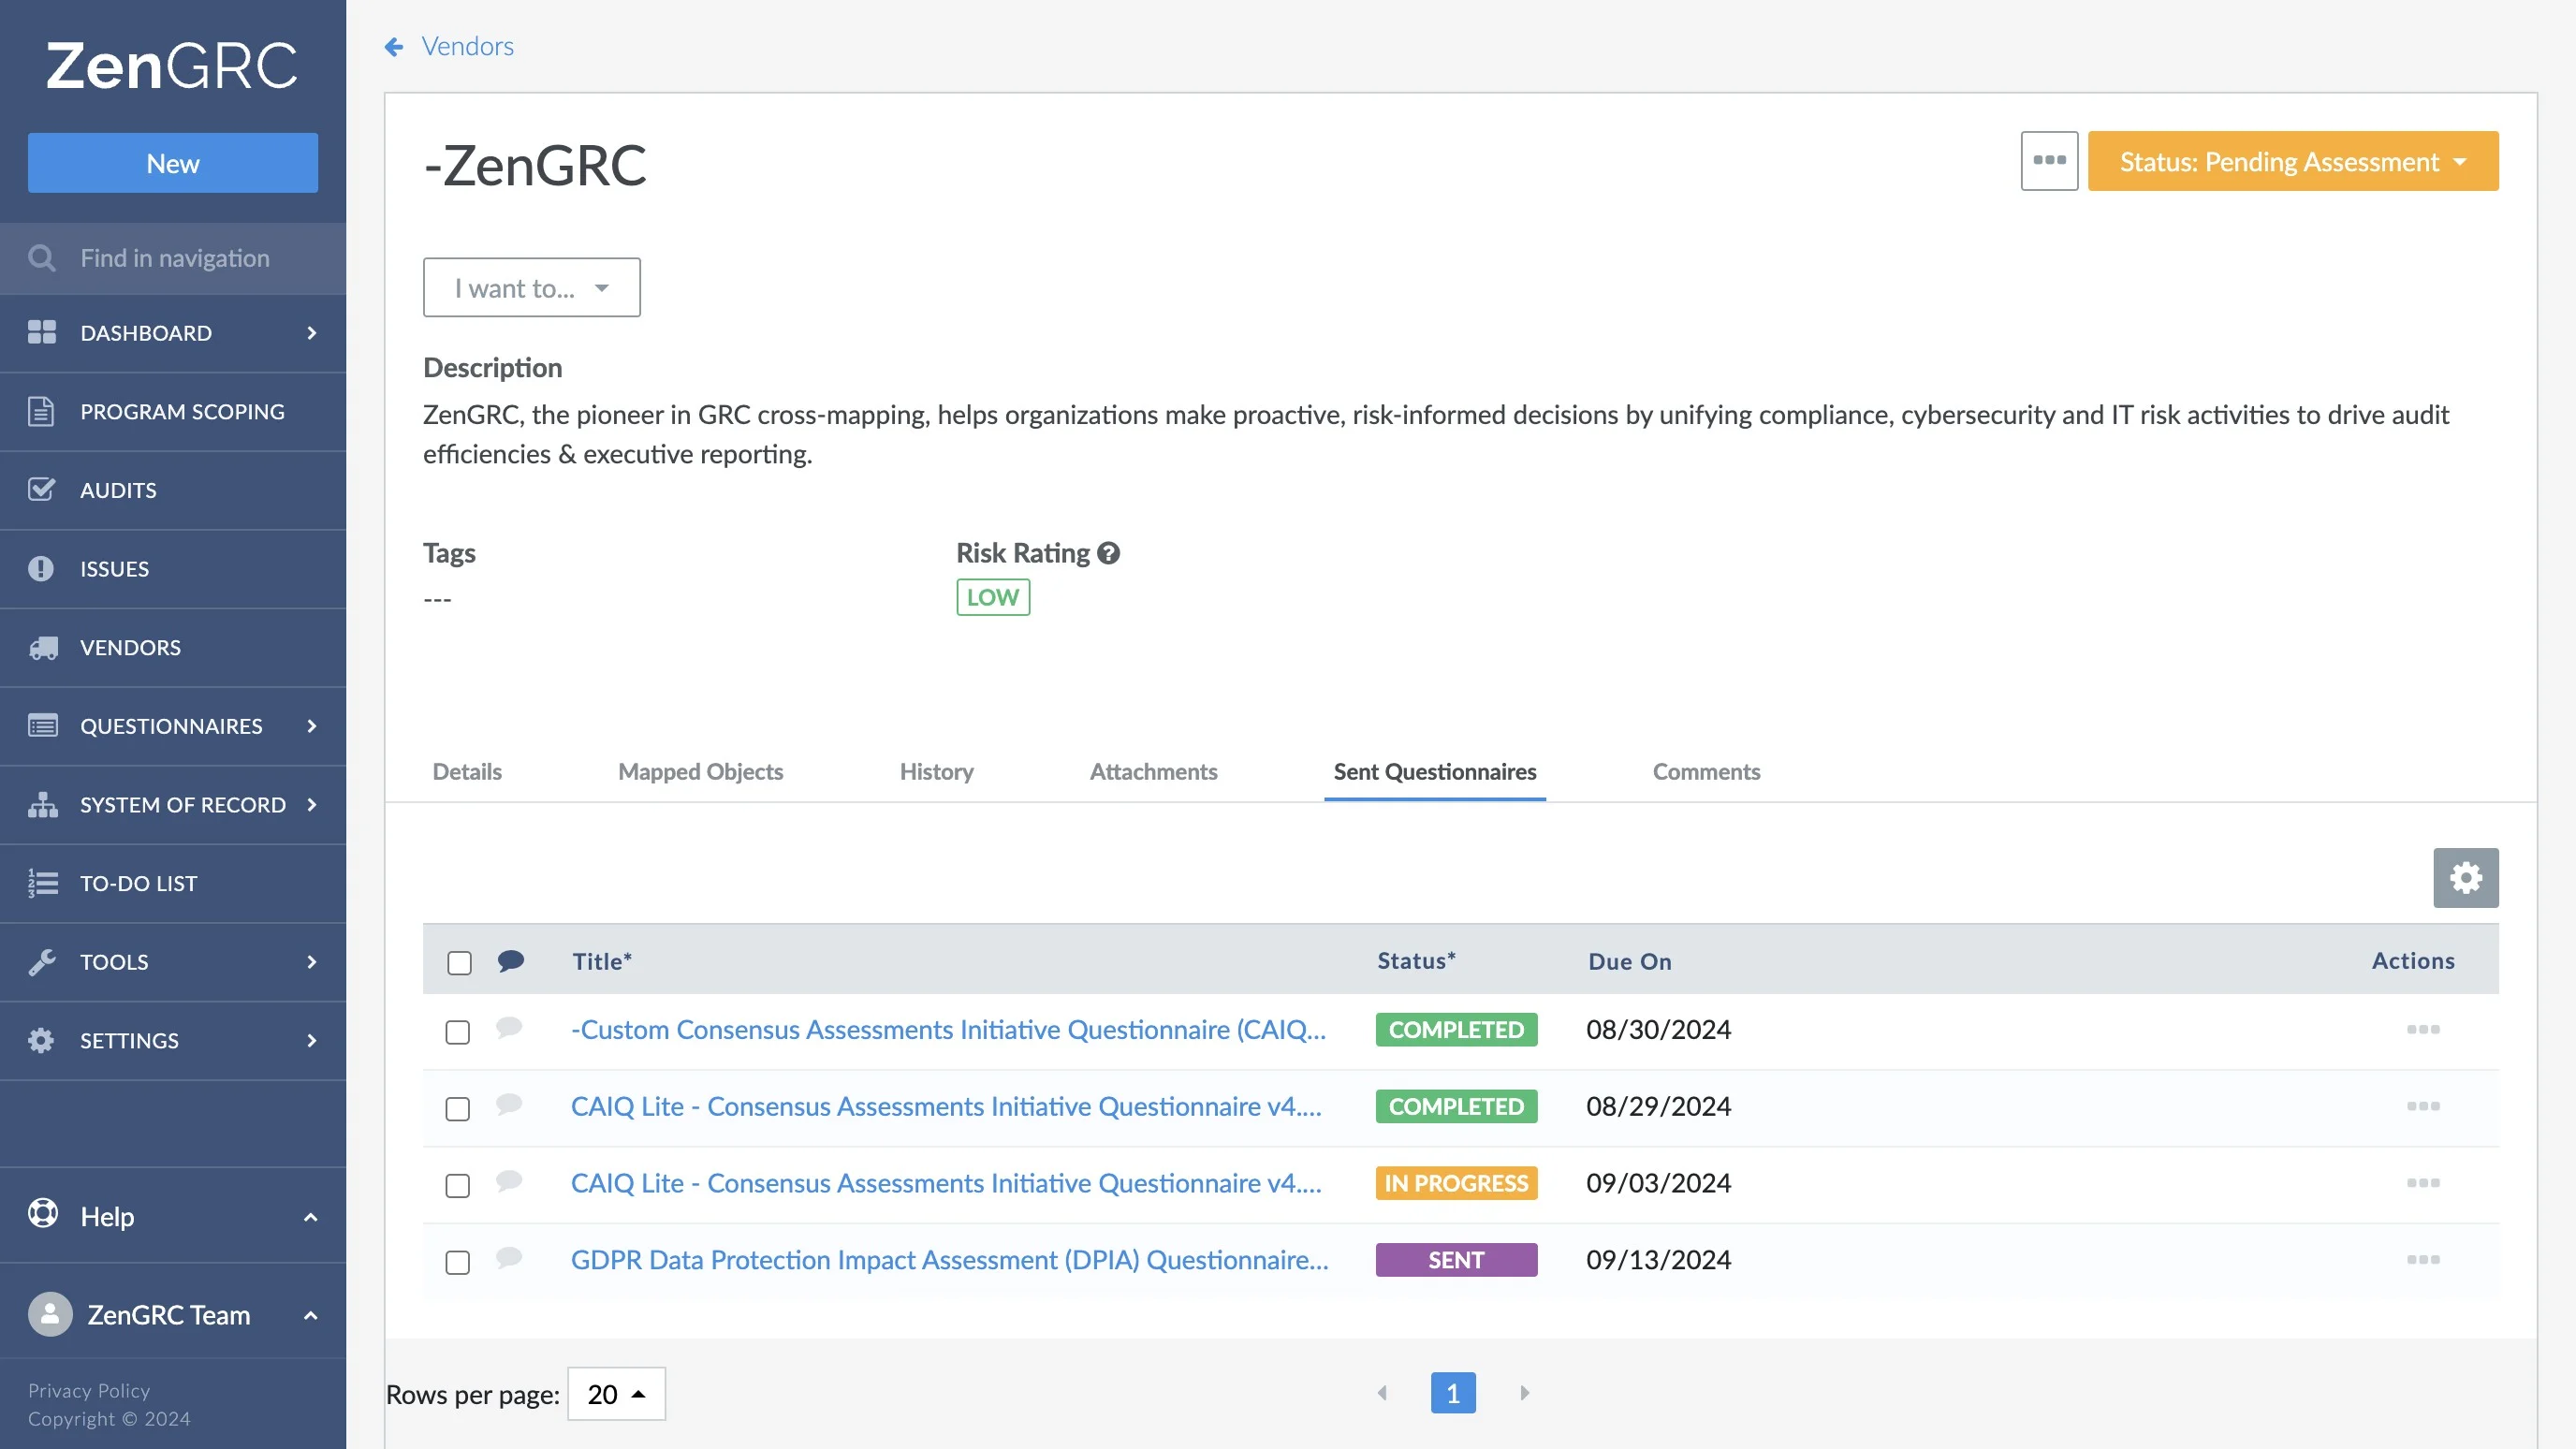2576x1449 pixels.
Task: Sort by the Due On column header
Action: click(1629, 961)
